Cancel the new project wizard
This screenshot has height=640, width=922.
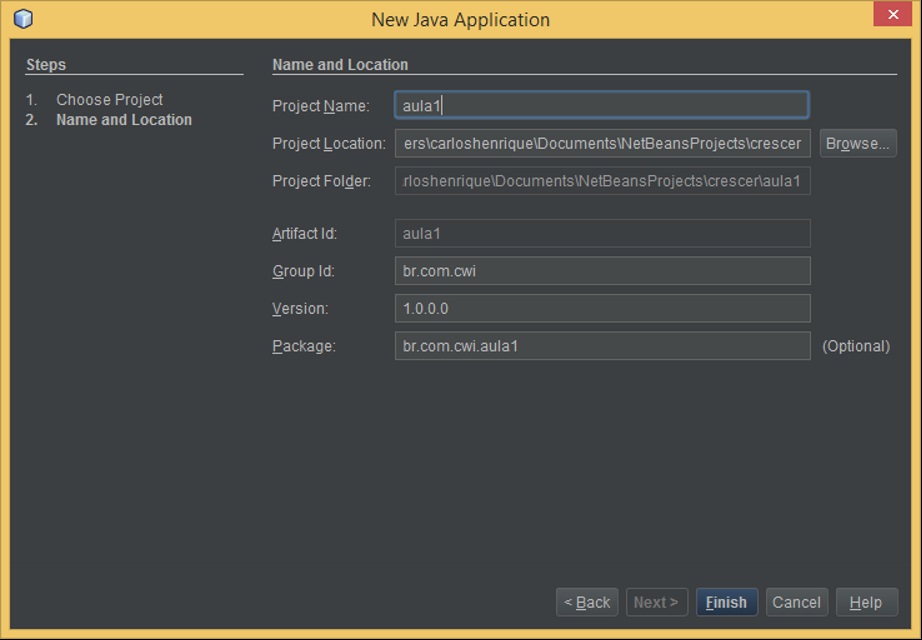(797, 602)
